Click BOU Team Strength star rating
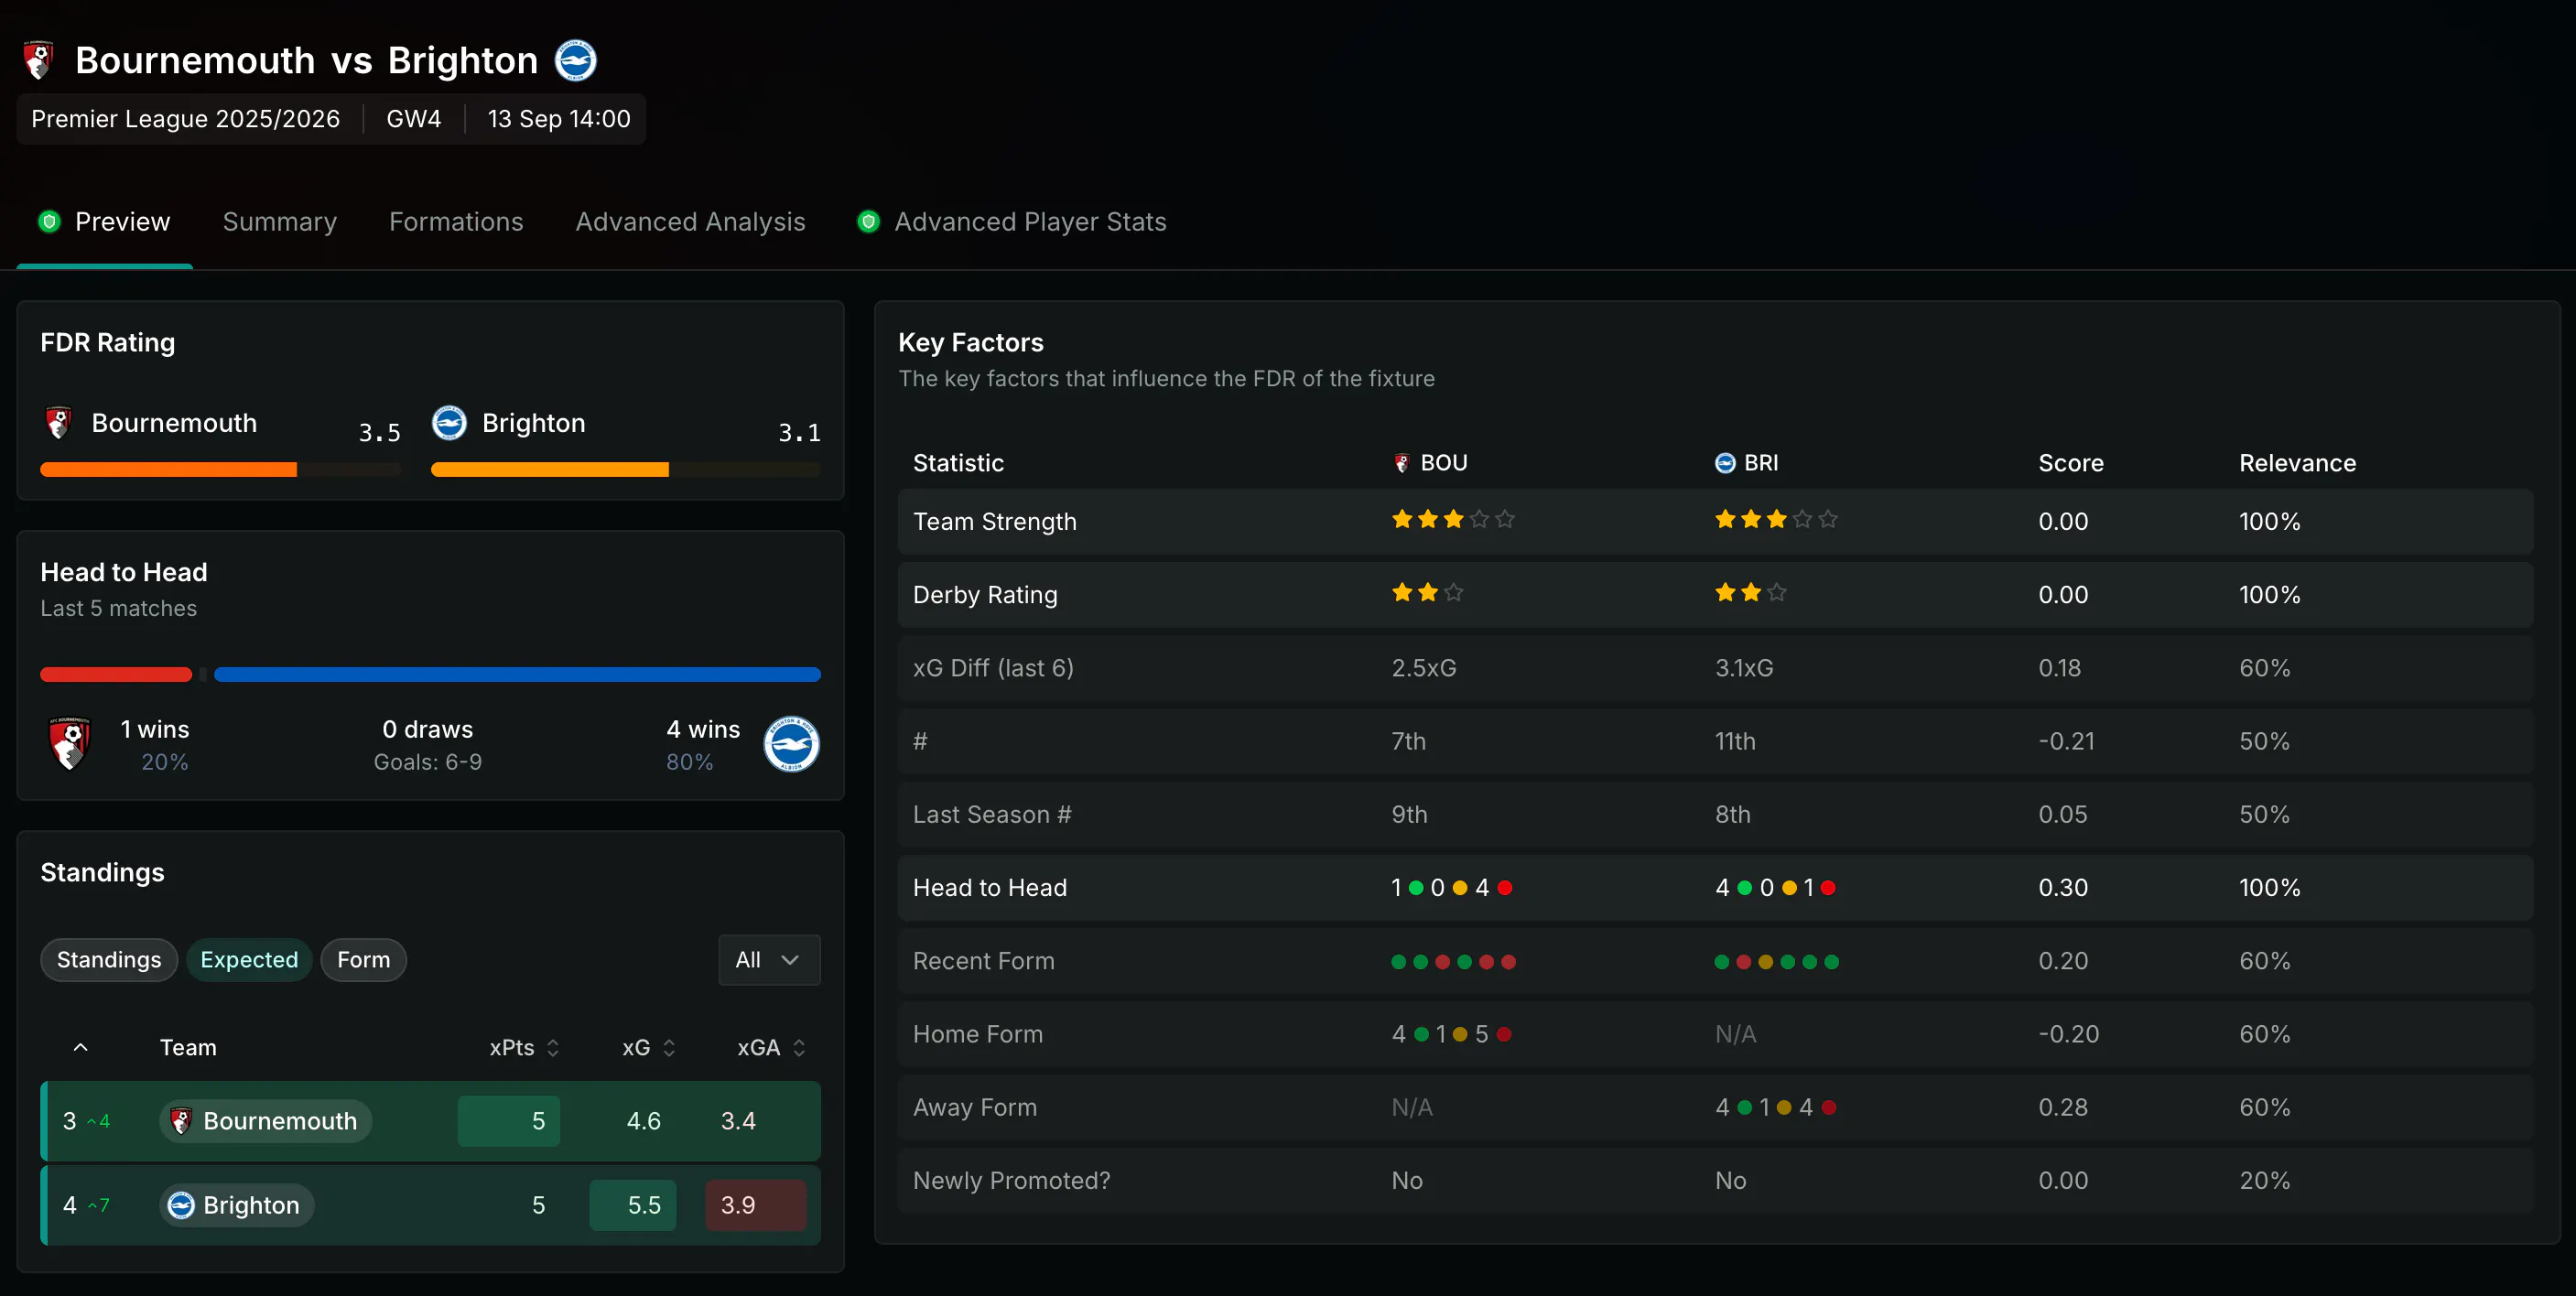Image resolution: width=2576 pixels, height=1296 pixels. [1453, 519]
